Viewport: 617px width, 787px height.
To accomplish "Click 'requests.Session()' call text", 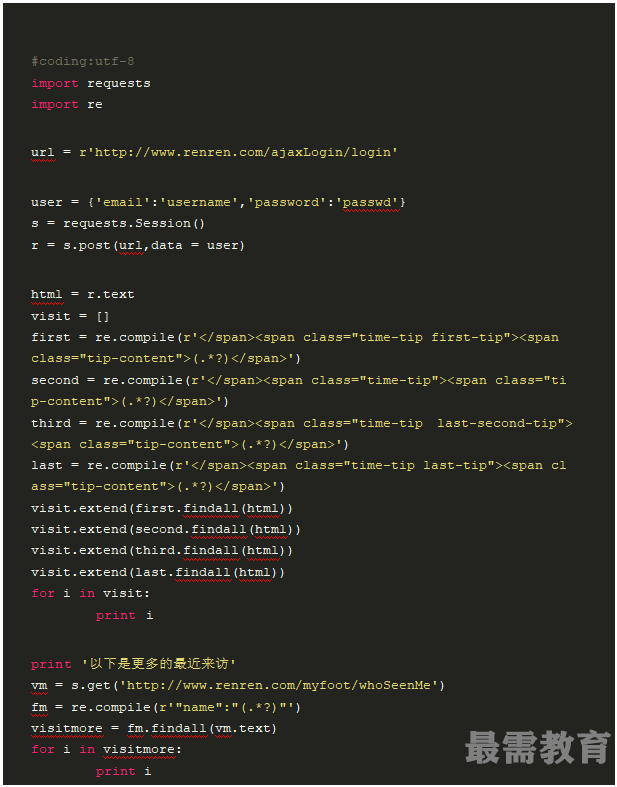I will (x=134, y=223).
